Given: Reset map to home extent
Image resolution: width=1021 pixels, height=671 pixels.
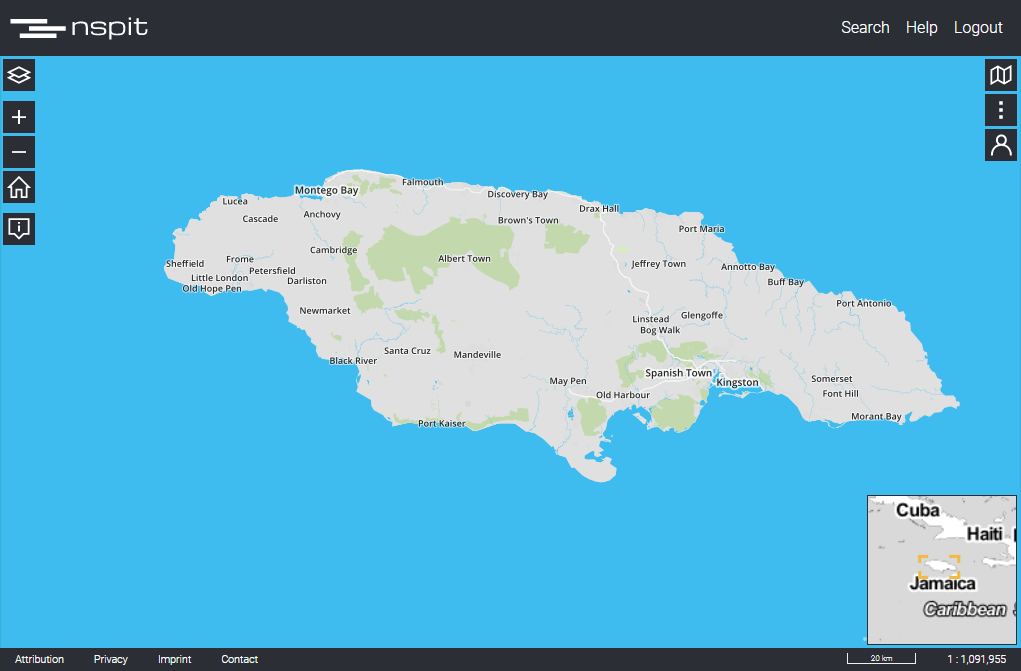Looking at the screenshot, I should coord(19,187).
